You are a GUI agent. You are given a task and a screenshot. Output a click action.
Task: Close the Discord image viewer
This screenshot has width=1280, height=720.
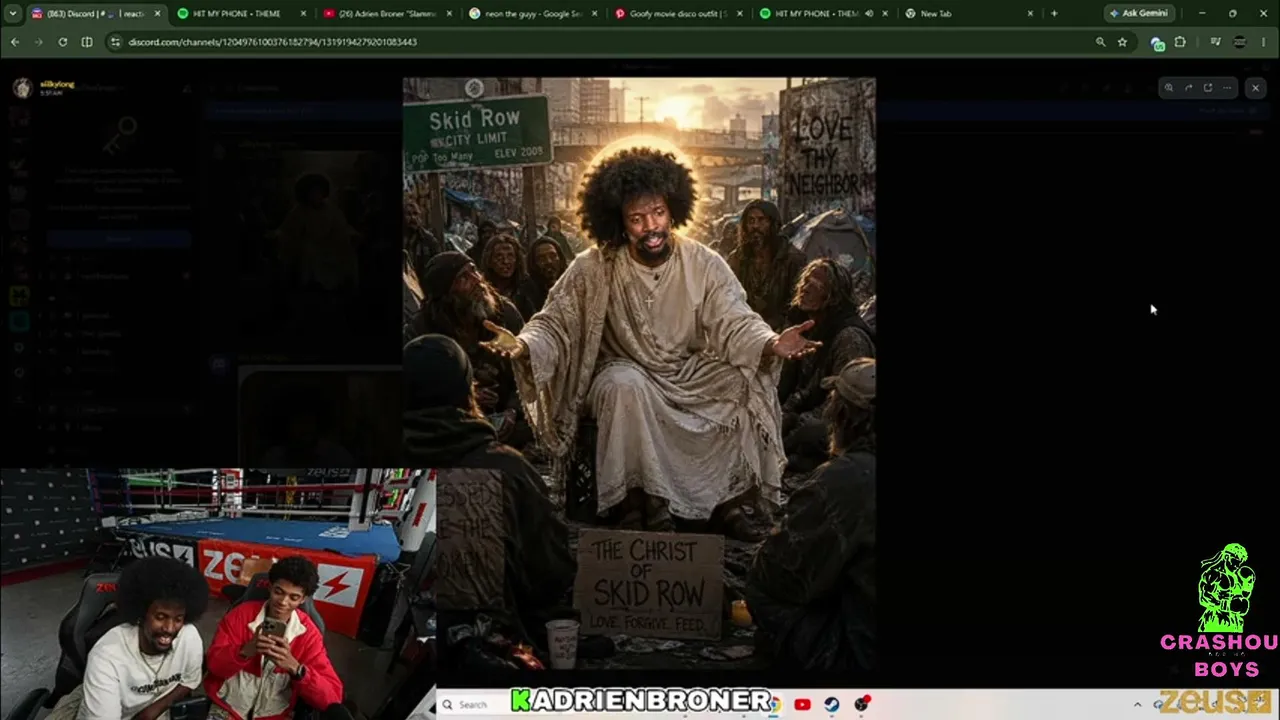click(x=1255, y=88)
